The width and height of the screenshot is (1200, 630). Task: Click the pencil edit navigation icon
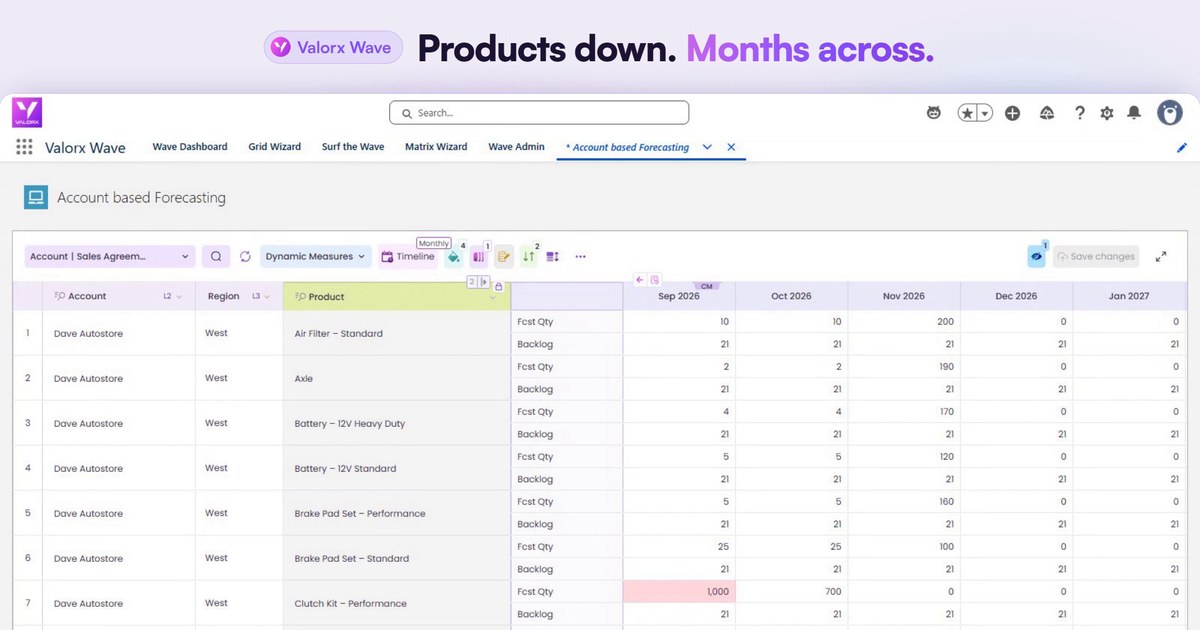pyautogui.click(x=1182, y=148)
